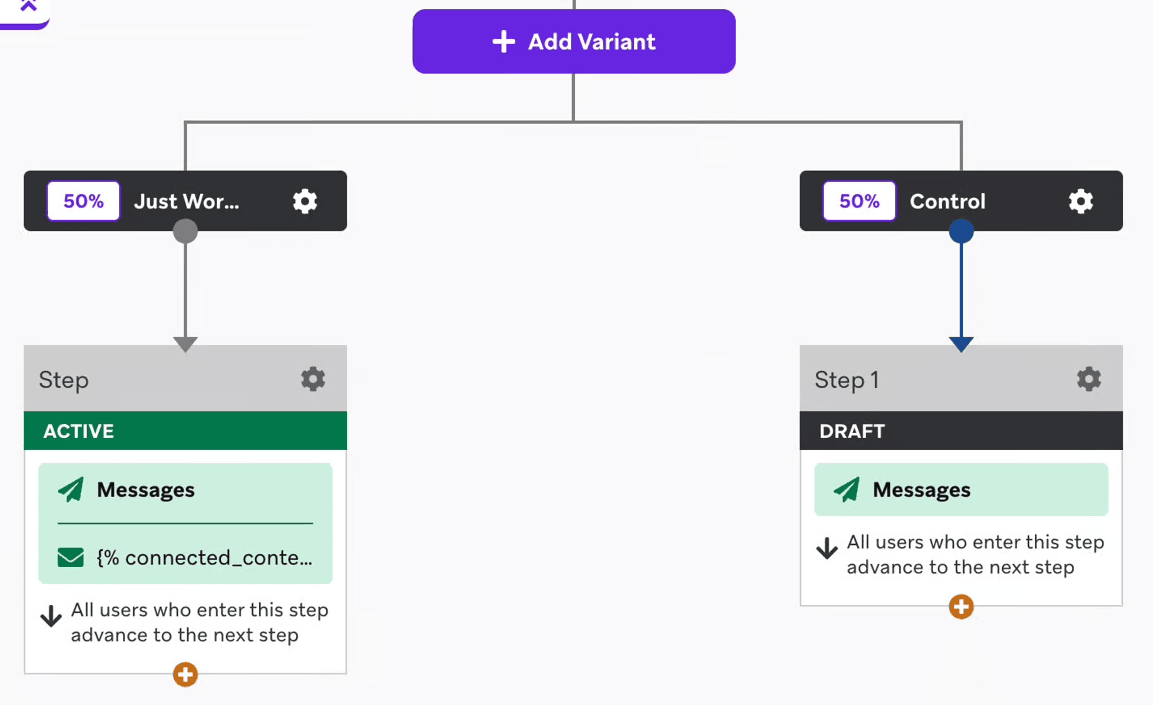
Task: Open settings gear for Control variant
Action: click(x=1081, y=201)
